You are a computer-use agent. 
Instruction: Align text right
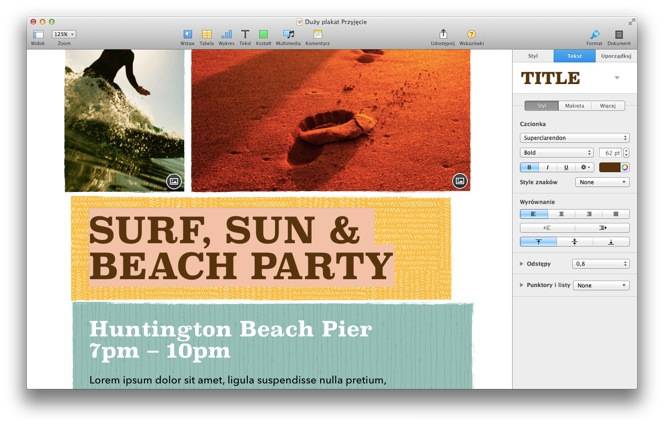[x=589, y=214]
